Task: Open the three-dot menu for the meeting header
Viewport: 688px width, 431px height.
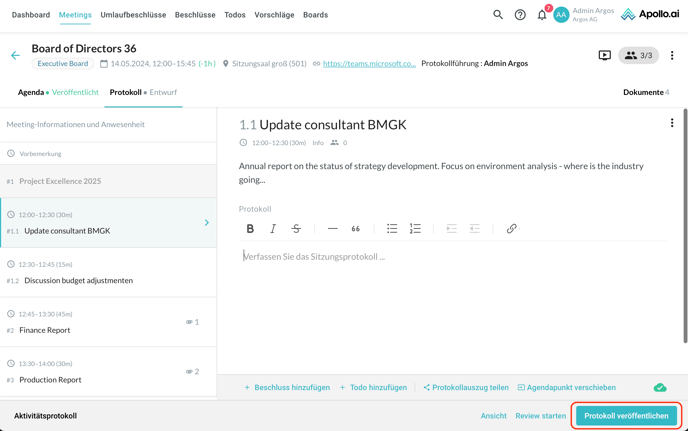Action: pos(672,56)
